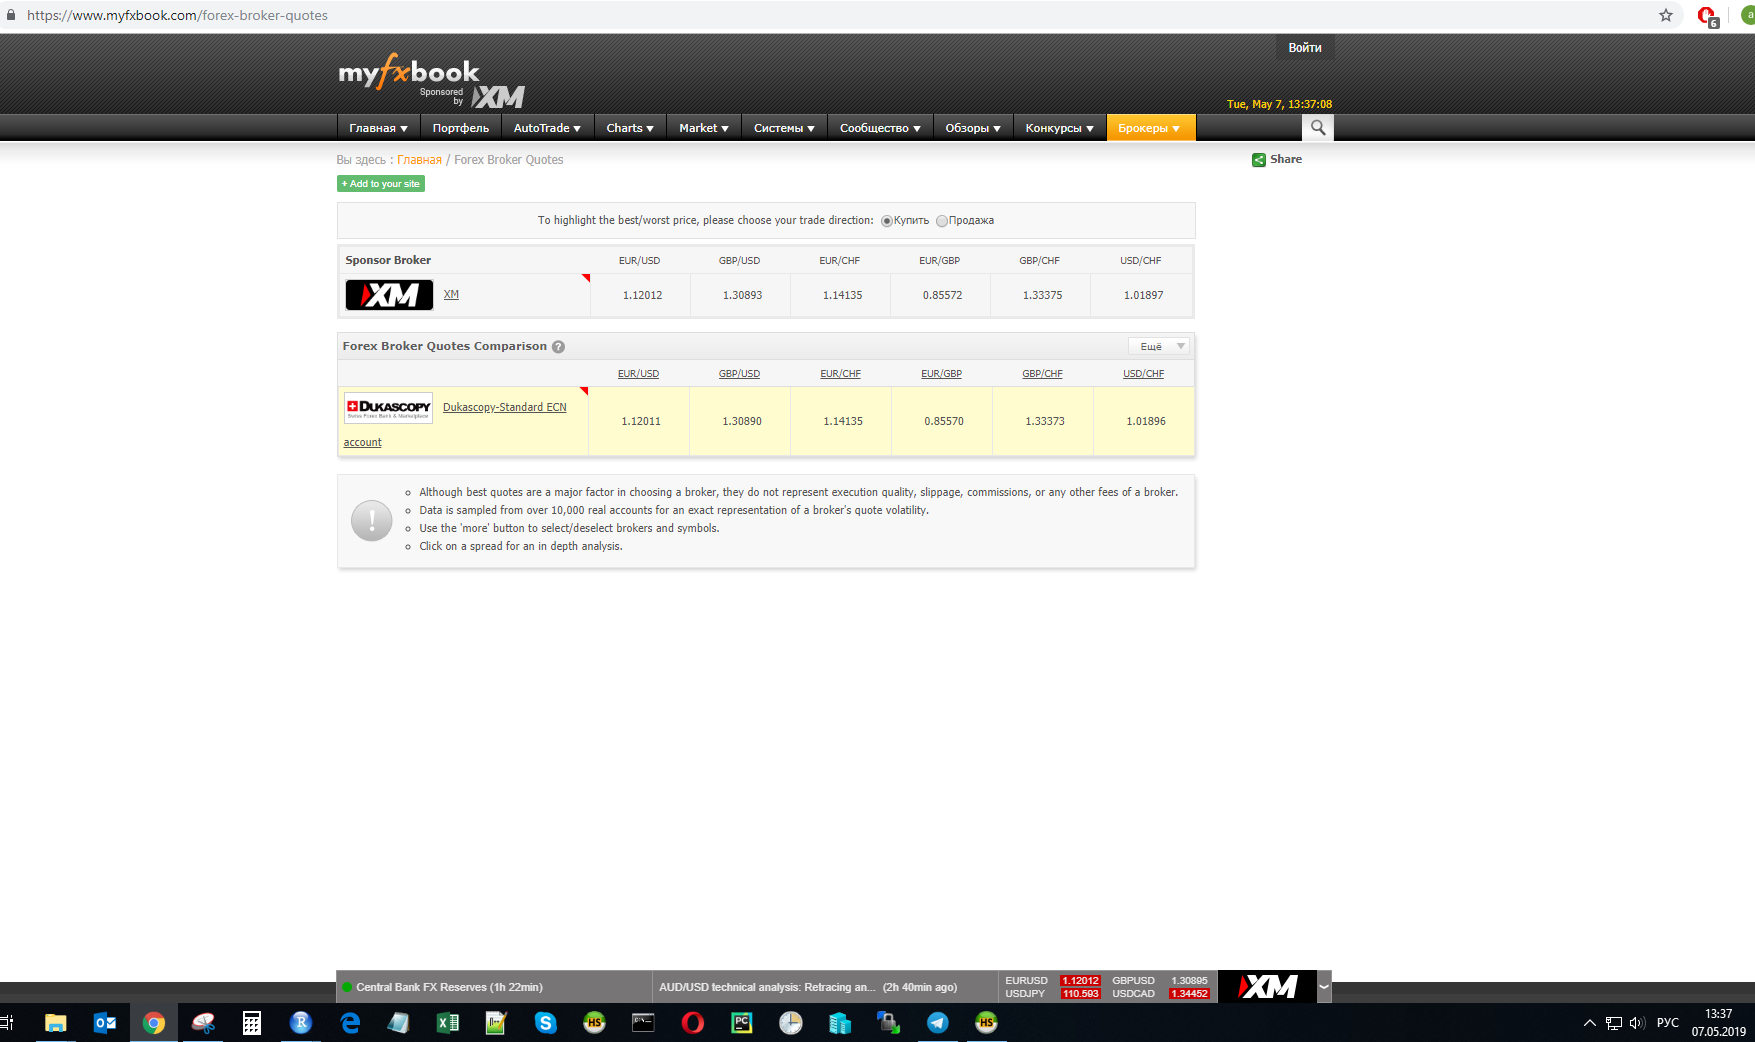Click Add to your site button
Screen dimensions: 1755x1042
pos(381,184)
